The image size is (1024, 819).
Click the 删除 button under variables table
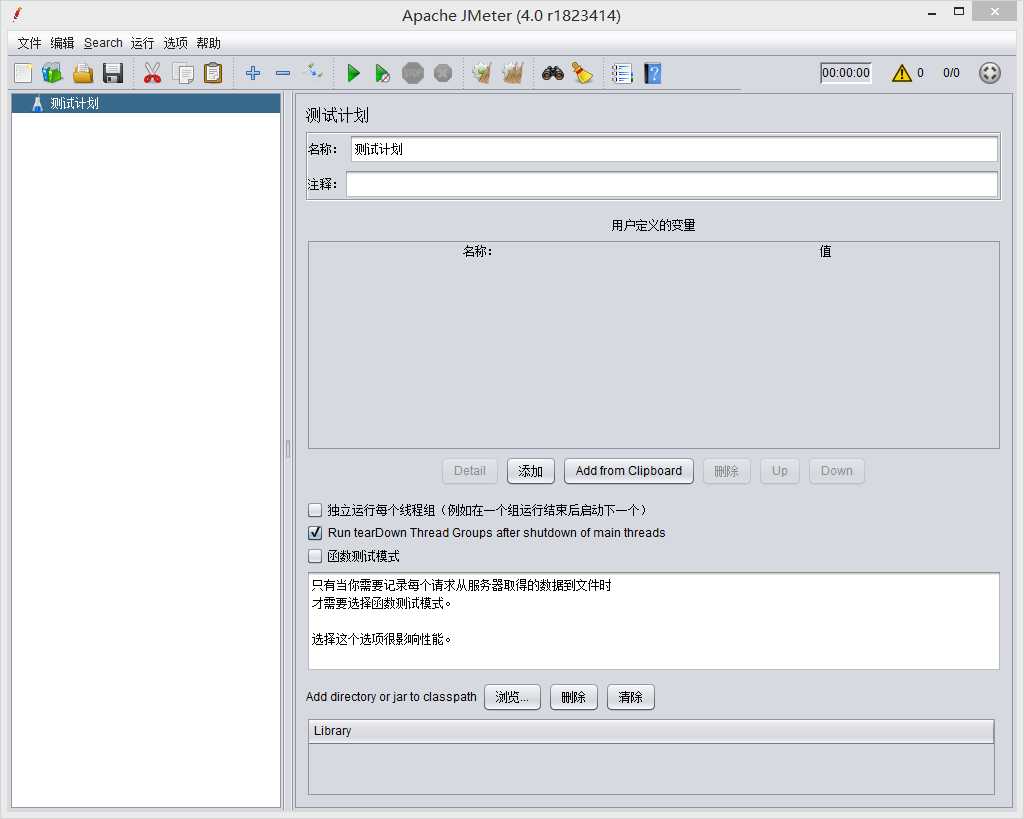[726, 471]
